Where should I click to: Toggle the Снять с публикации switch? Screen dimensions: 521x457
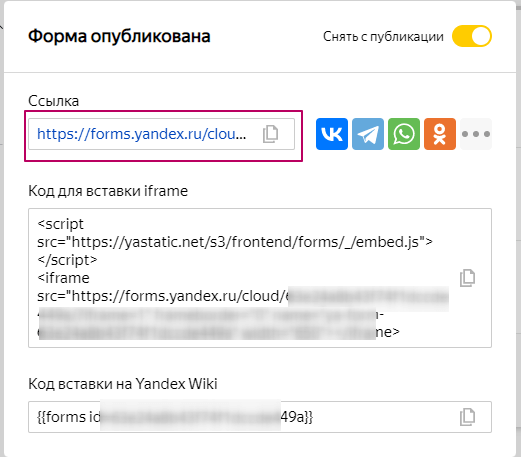[x=472, y=36]
